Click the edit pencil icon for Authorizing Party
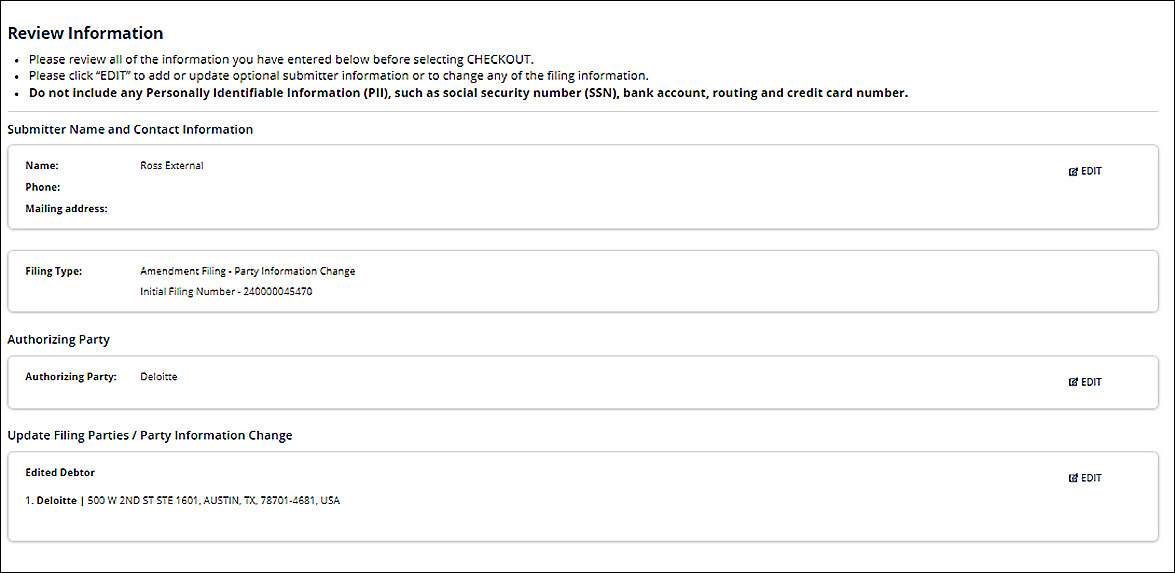This screenshot has height=573, width=1175. (1073, 382)
